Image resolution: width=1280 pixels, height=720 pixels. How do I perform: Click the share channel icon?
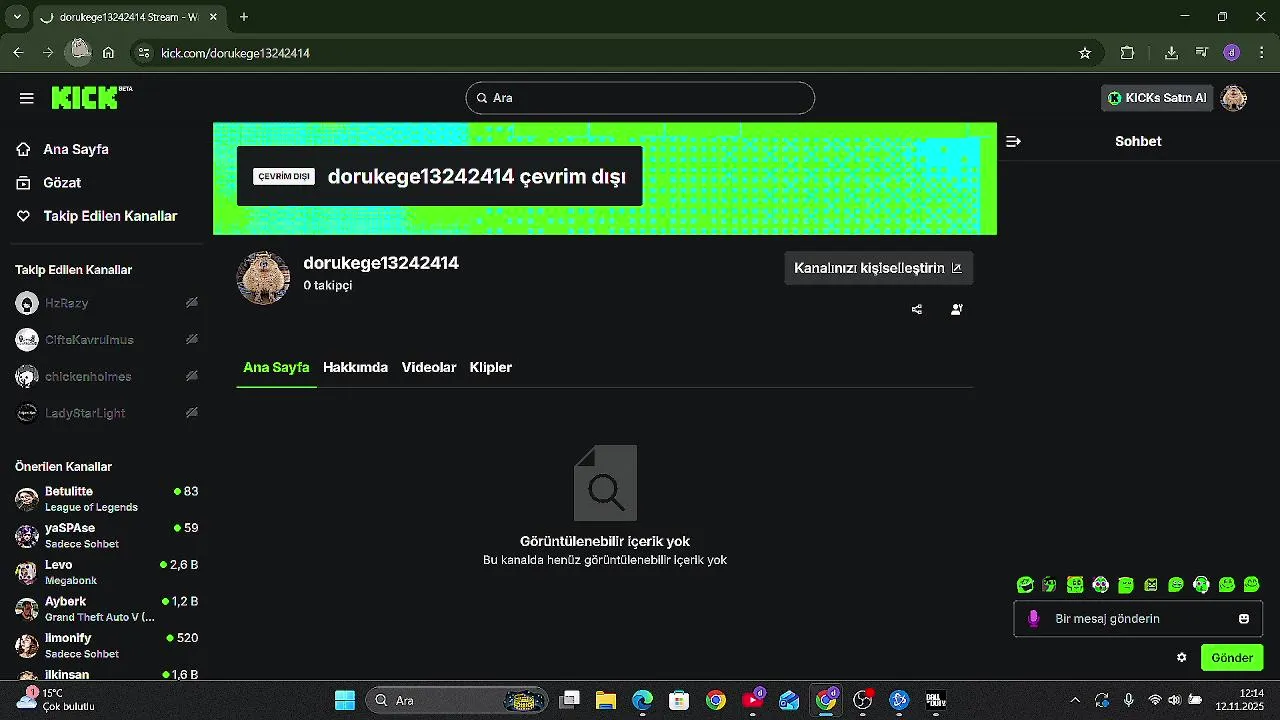pyautogui.click(x=917, y=310)
